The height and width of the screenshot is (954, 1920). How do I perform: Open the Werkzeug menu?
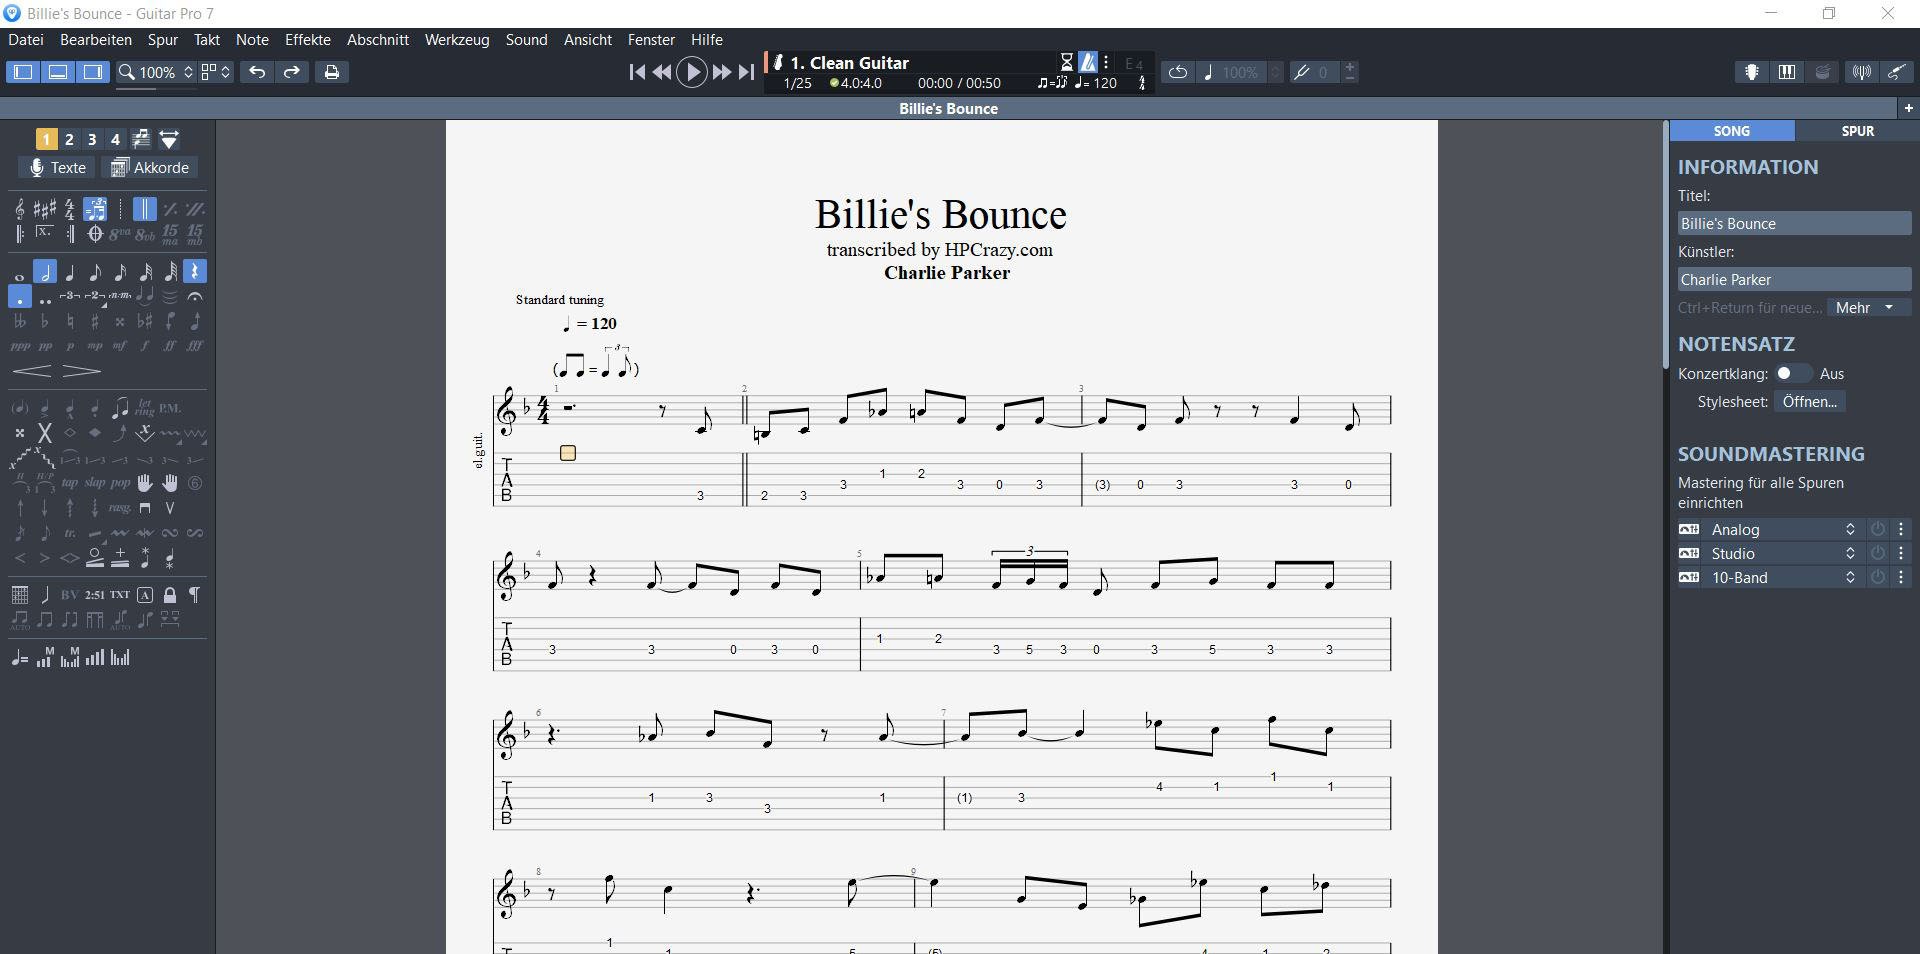click(457, 40)
